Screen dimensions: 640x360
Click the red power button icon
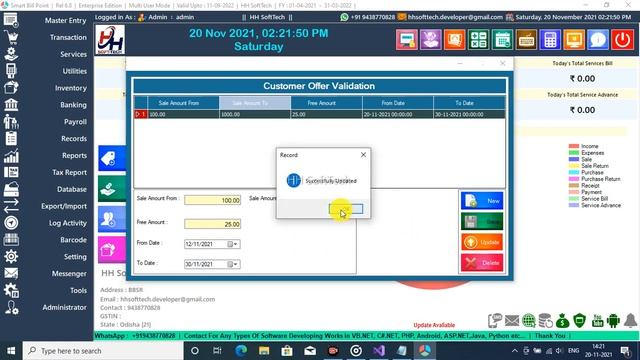[x=622, y=40]
